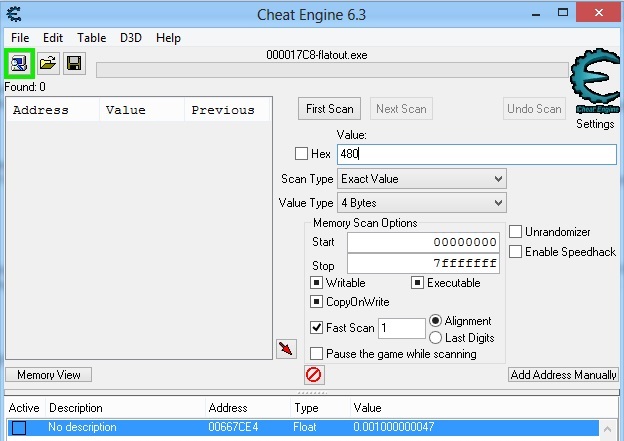Click the Stop address field
This screenshot has height=441, width=624.
tap(423, 263)
